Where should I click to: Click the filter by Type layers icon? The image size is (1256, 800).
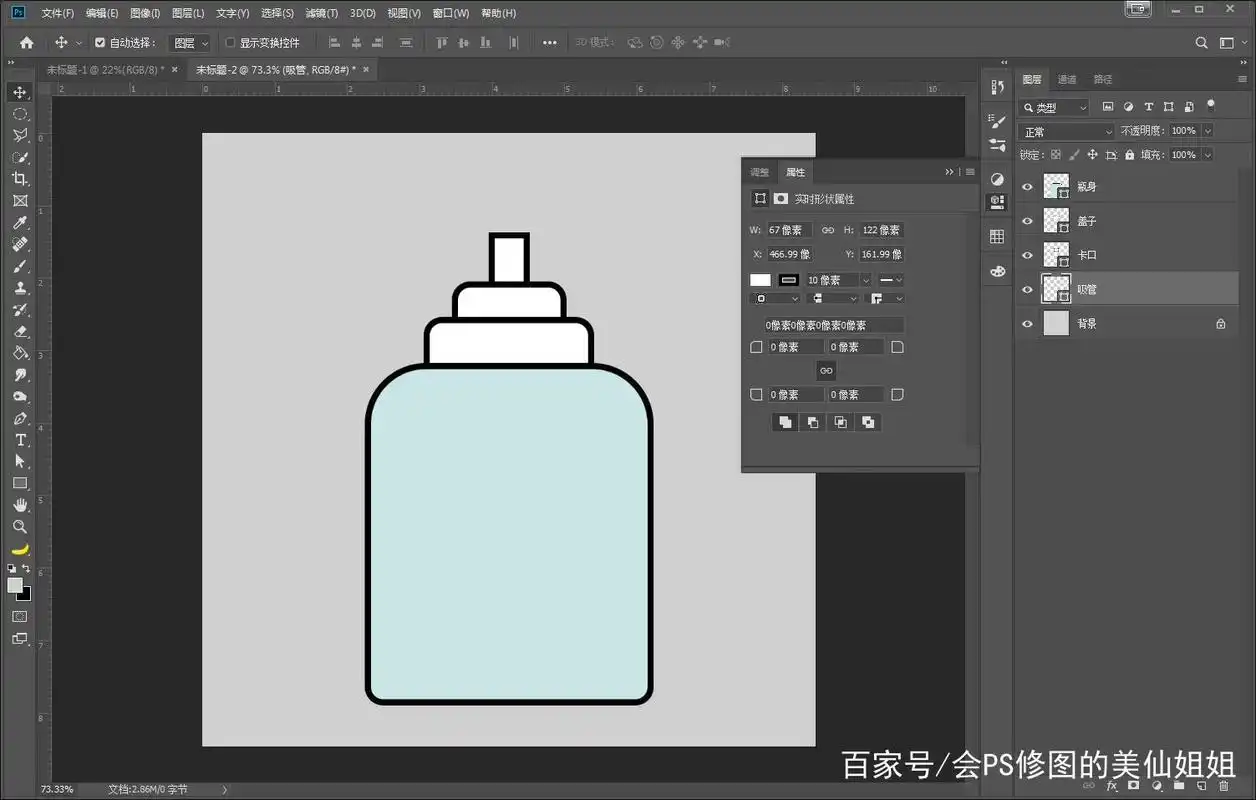tap(1148, 106)
